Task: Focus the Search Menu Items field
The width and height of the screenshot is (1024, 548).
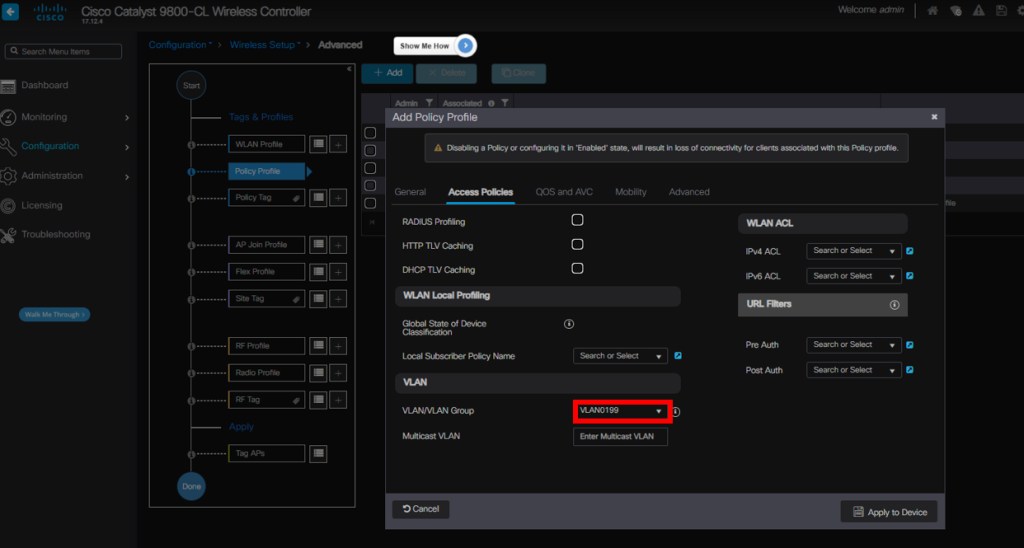Action: 63,52
